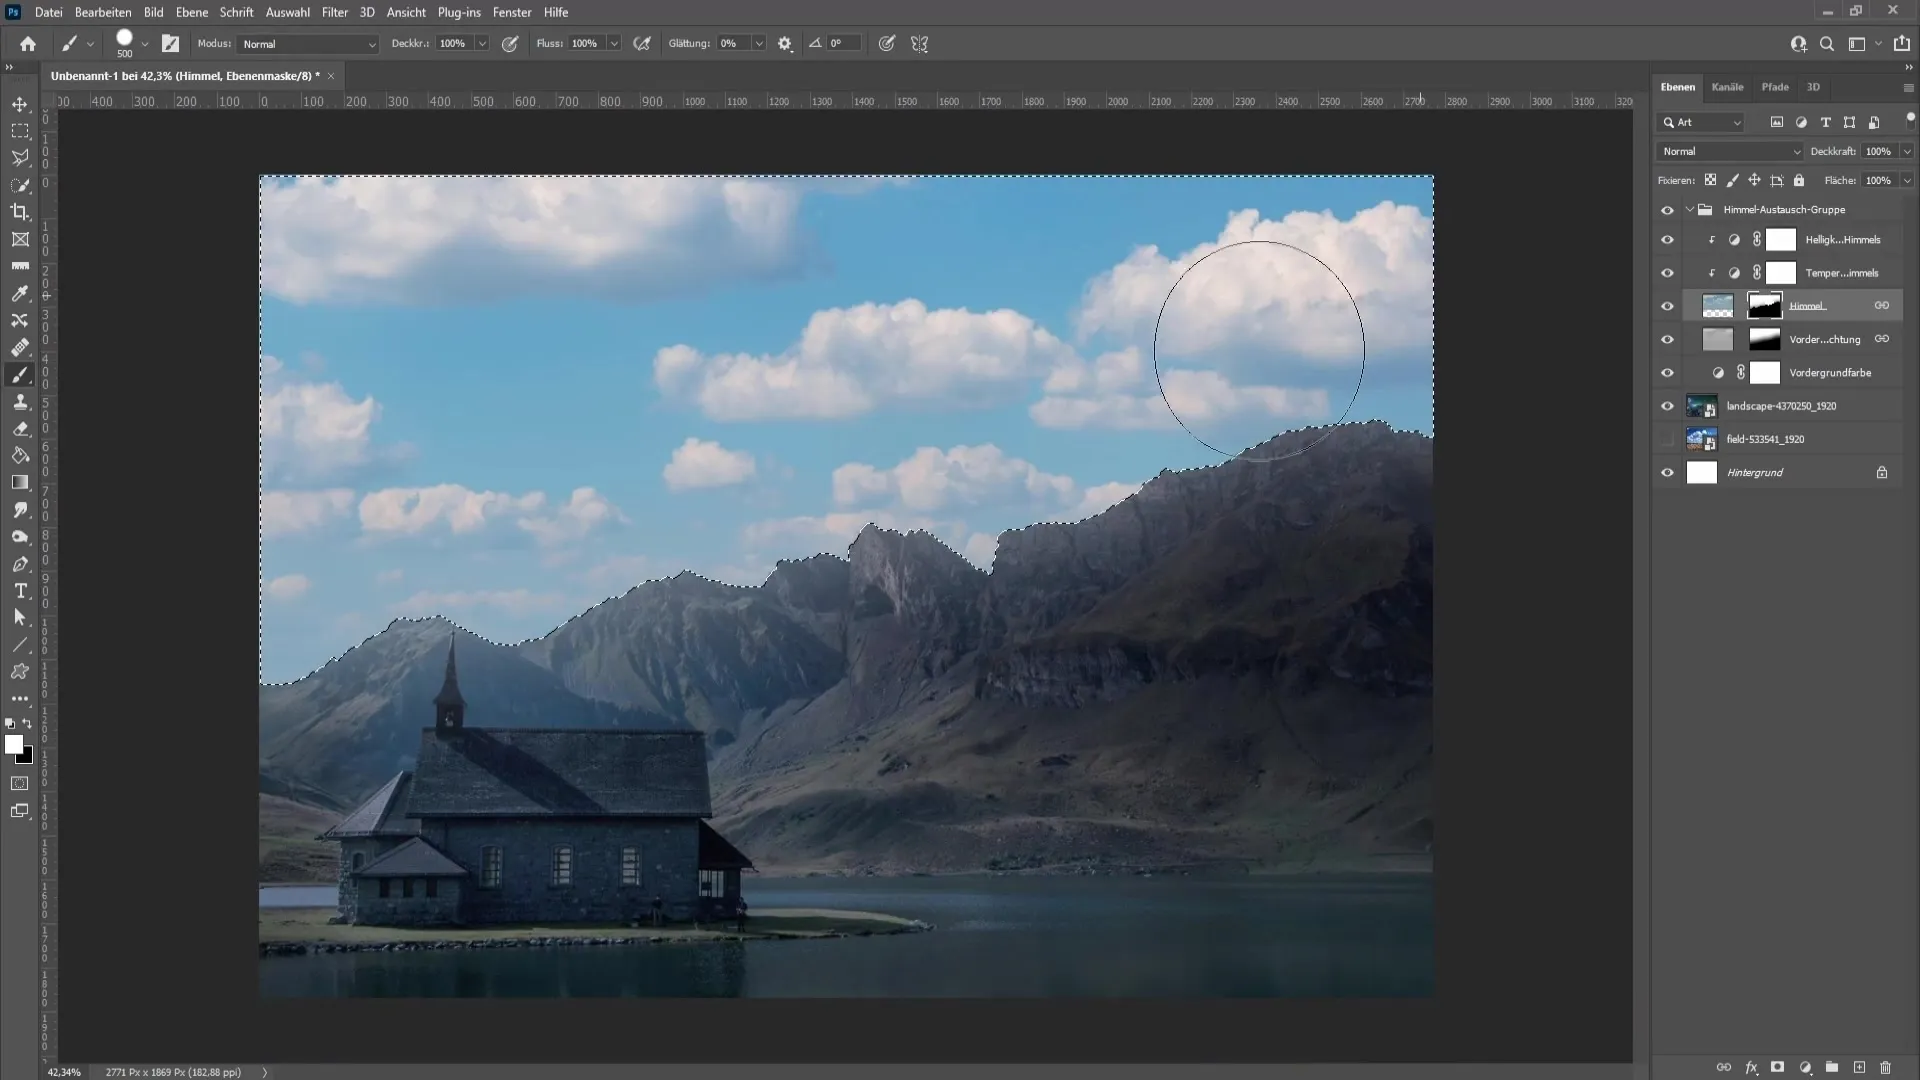
Task: Select the Horizontal Type tool
Action: coord(20,591)
